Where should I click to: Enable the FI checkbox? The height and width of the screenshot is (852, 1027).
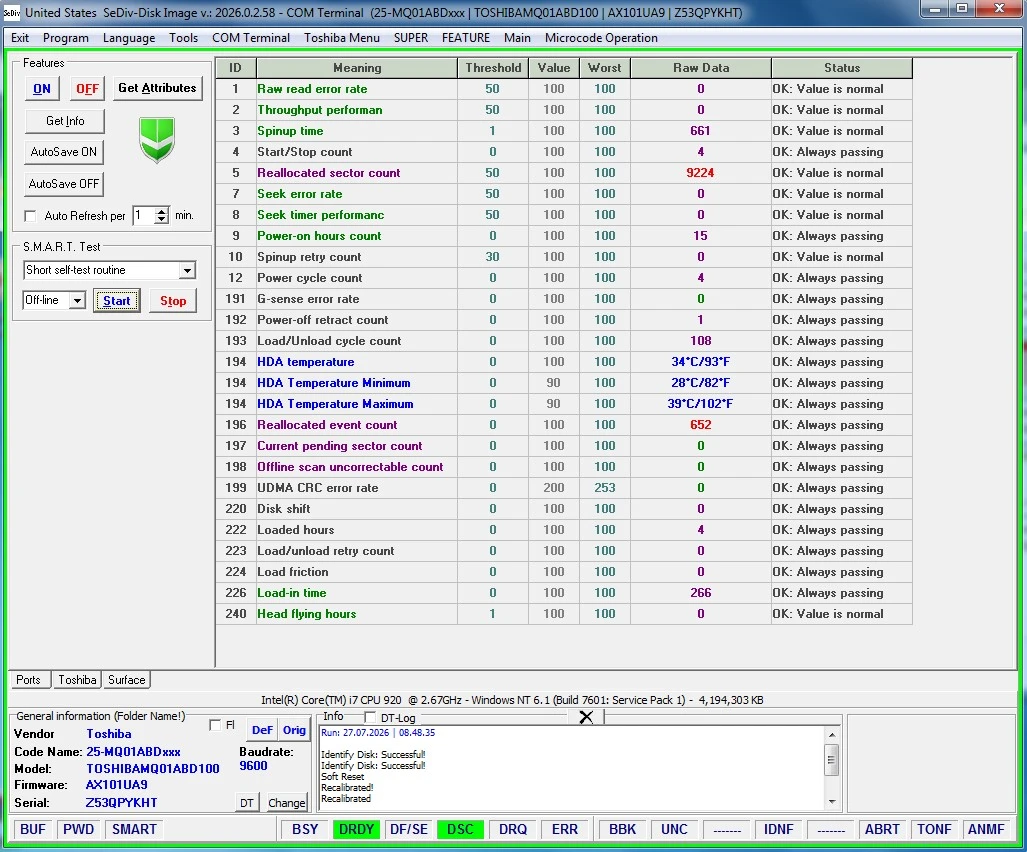(215, 725)
